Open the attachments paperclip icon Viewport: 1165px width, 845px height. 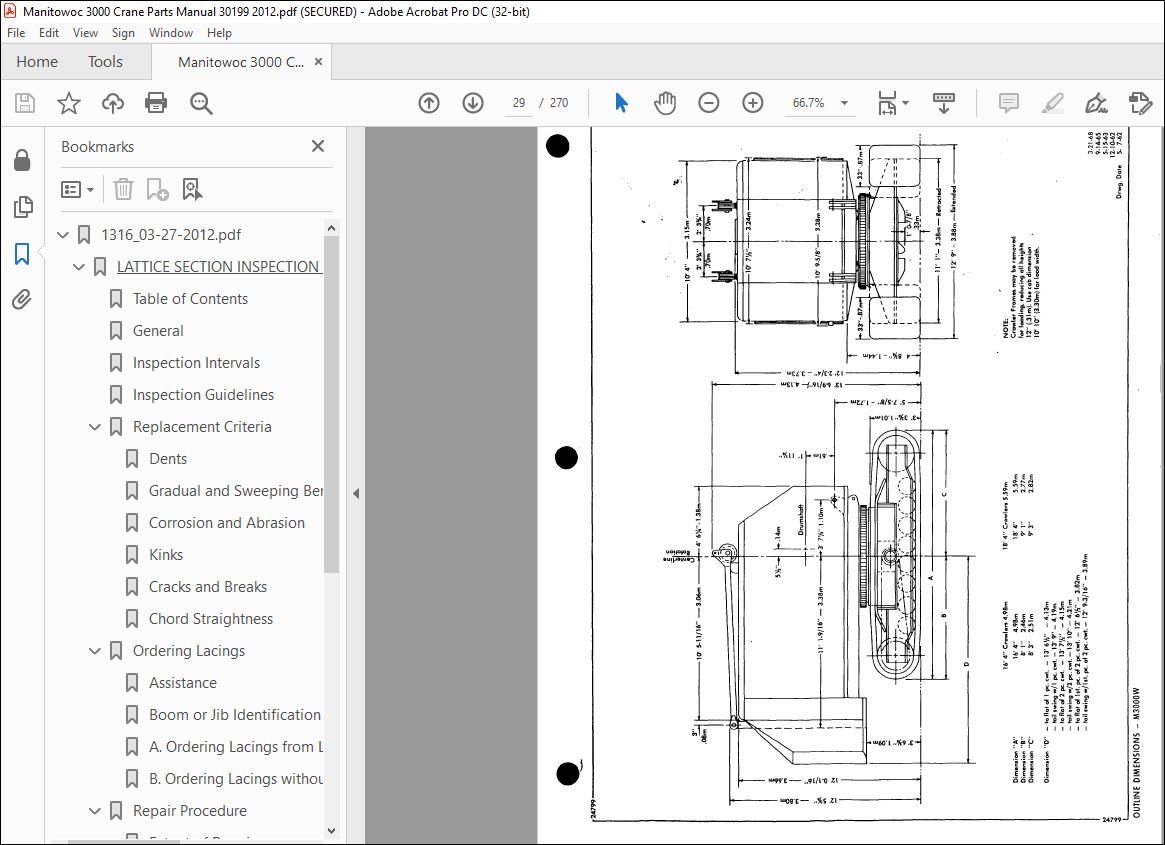pyautogui.click(x=22, y=300)
